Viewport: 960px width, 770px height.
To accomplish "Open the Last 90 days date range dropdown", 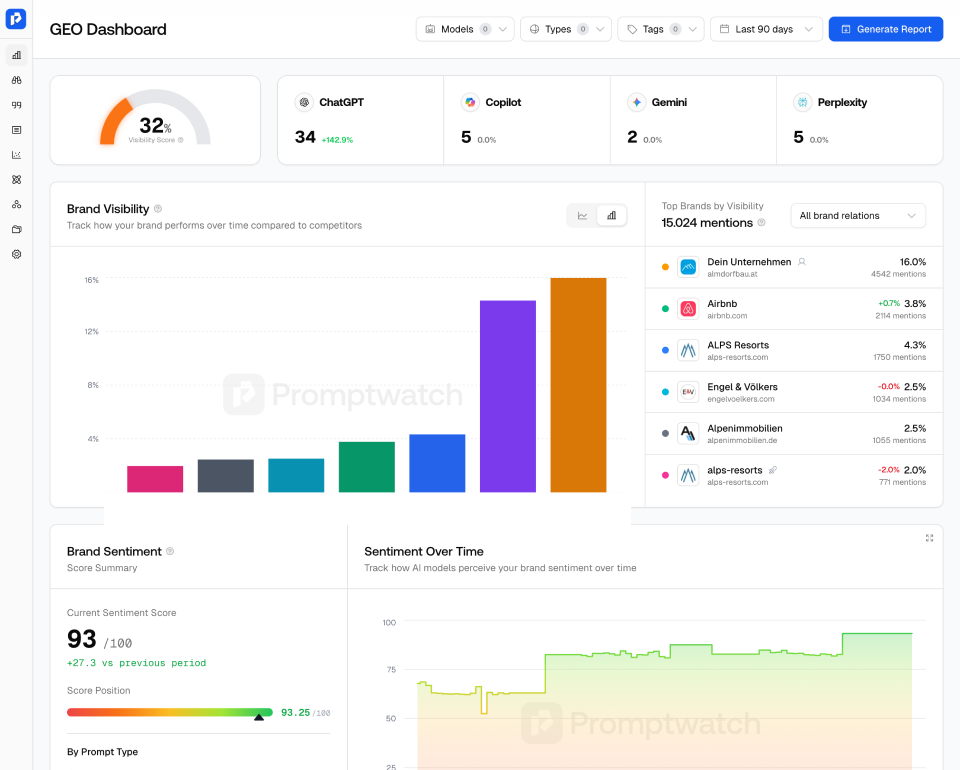I will point(765,28).
